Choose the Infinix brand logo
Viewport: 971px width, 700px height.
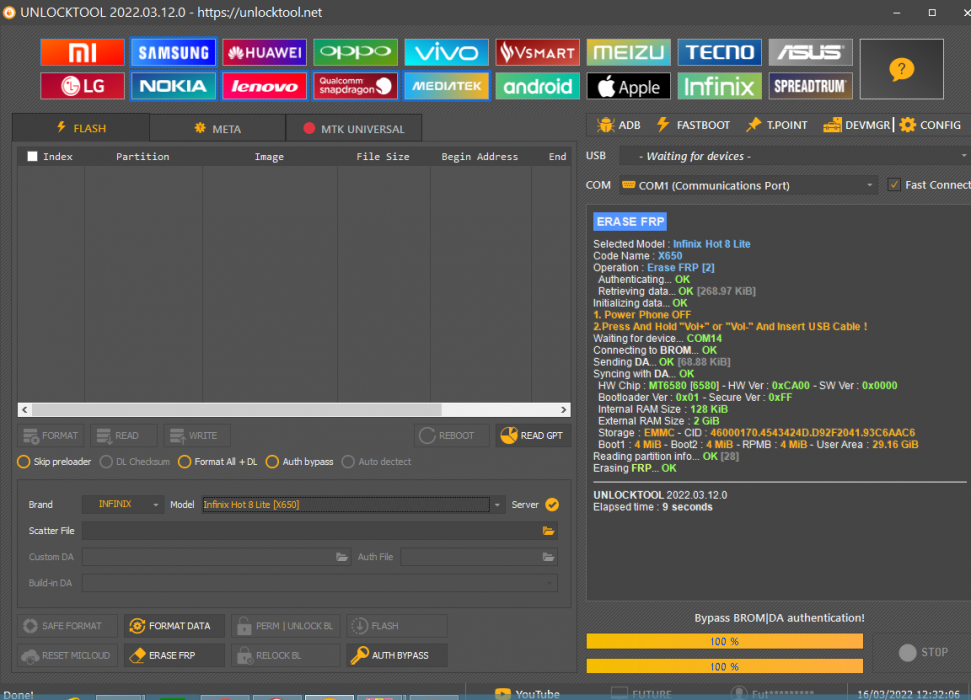[720, 86]
